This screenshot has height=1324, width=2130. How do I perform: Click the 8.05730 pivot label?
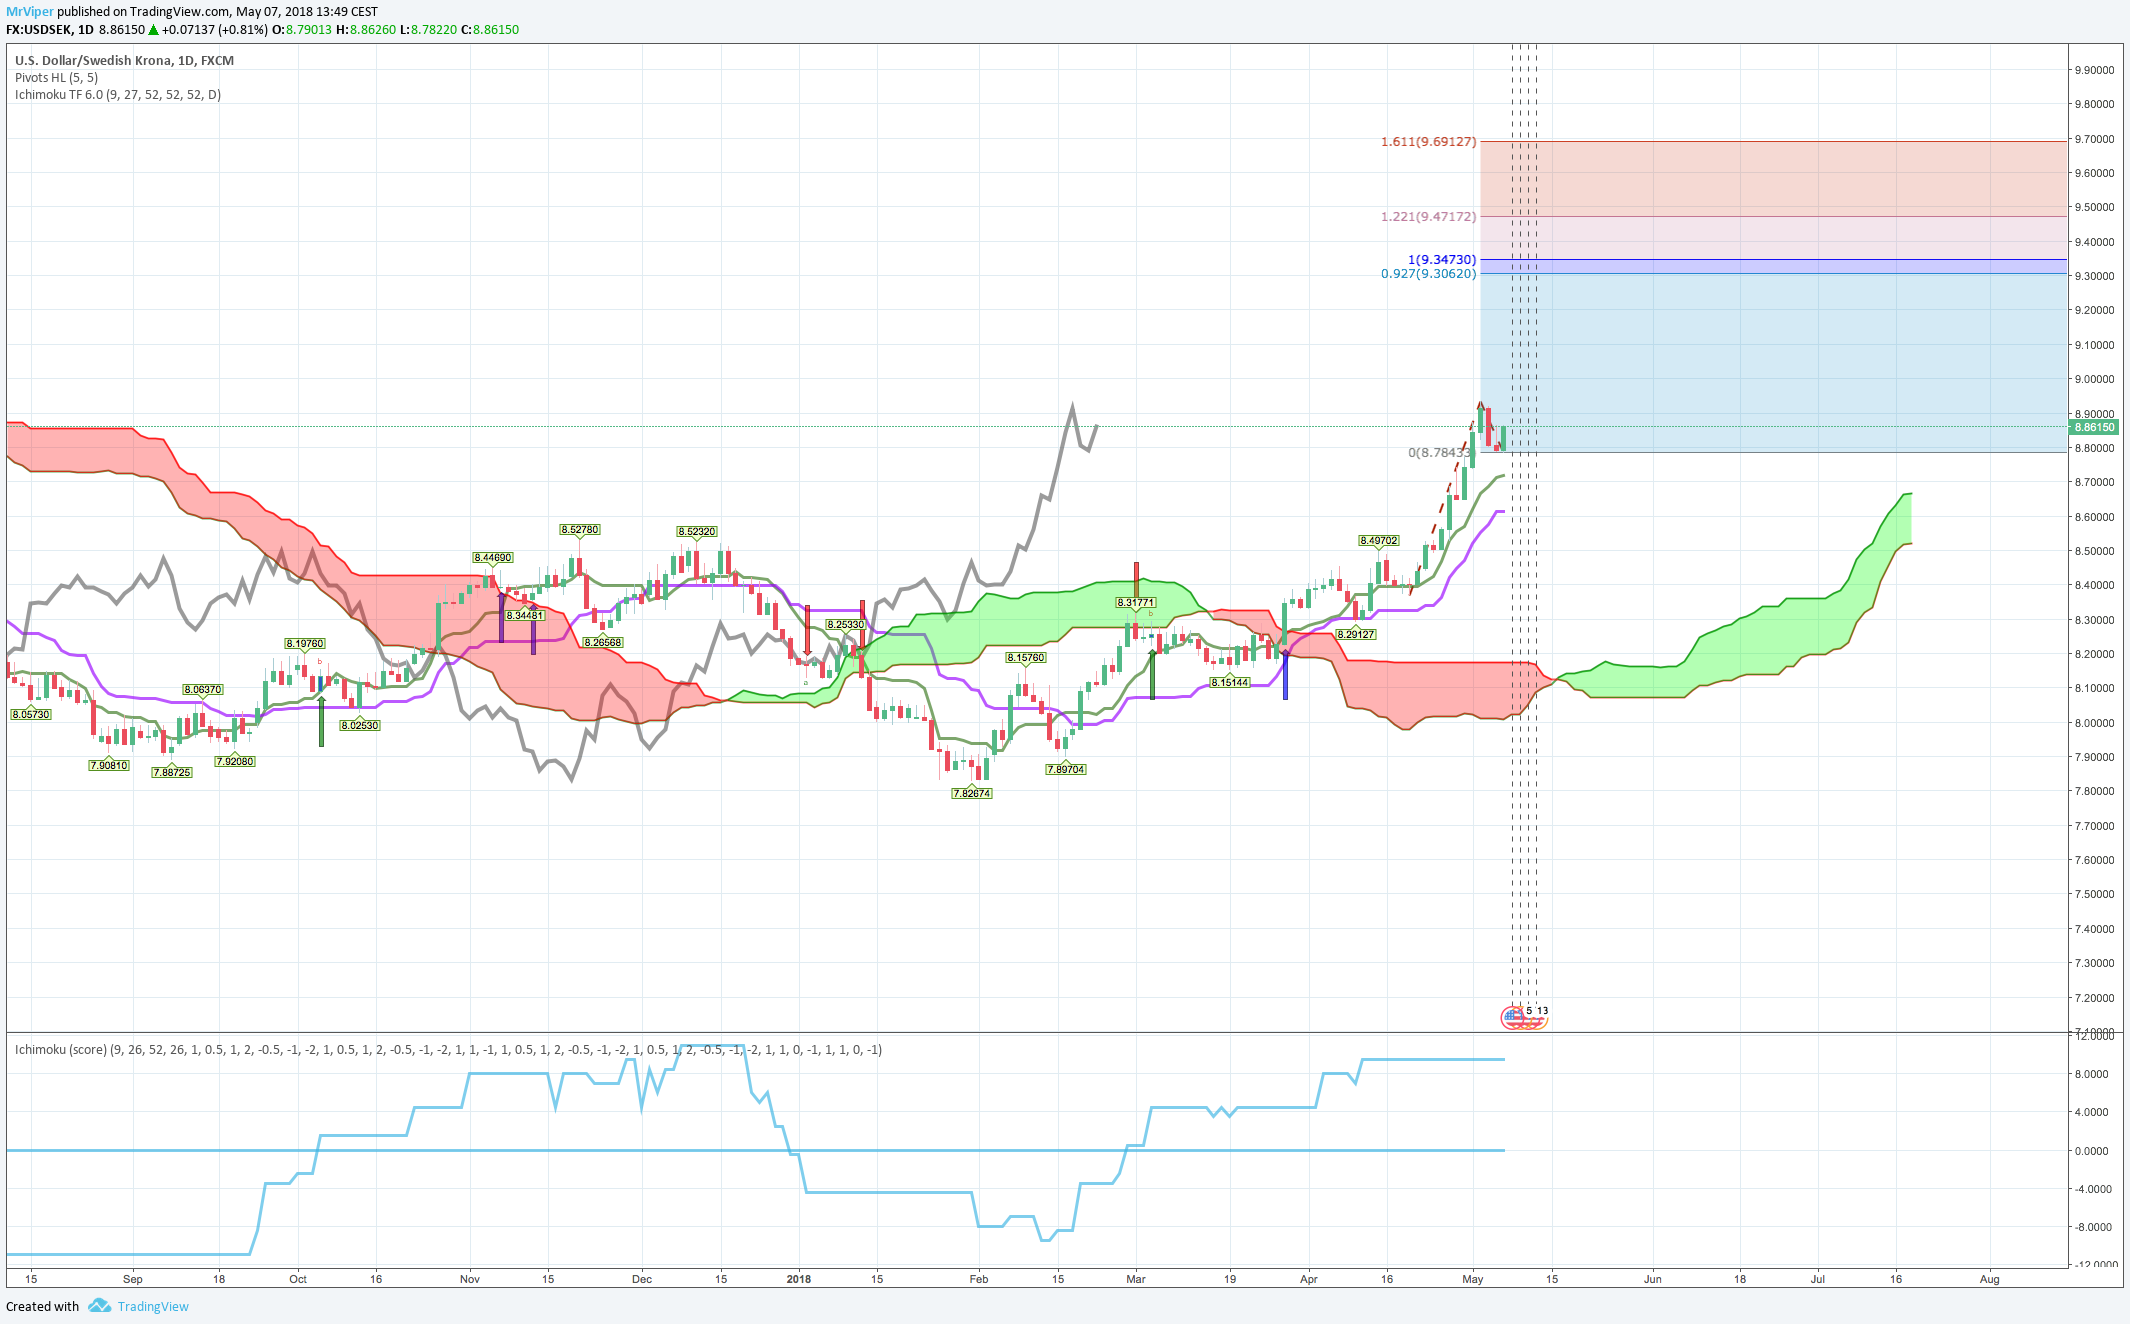pos(31,714)
